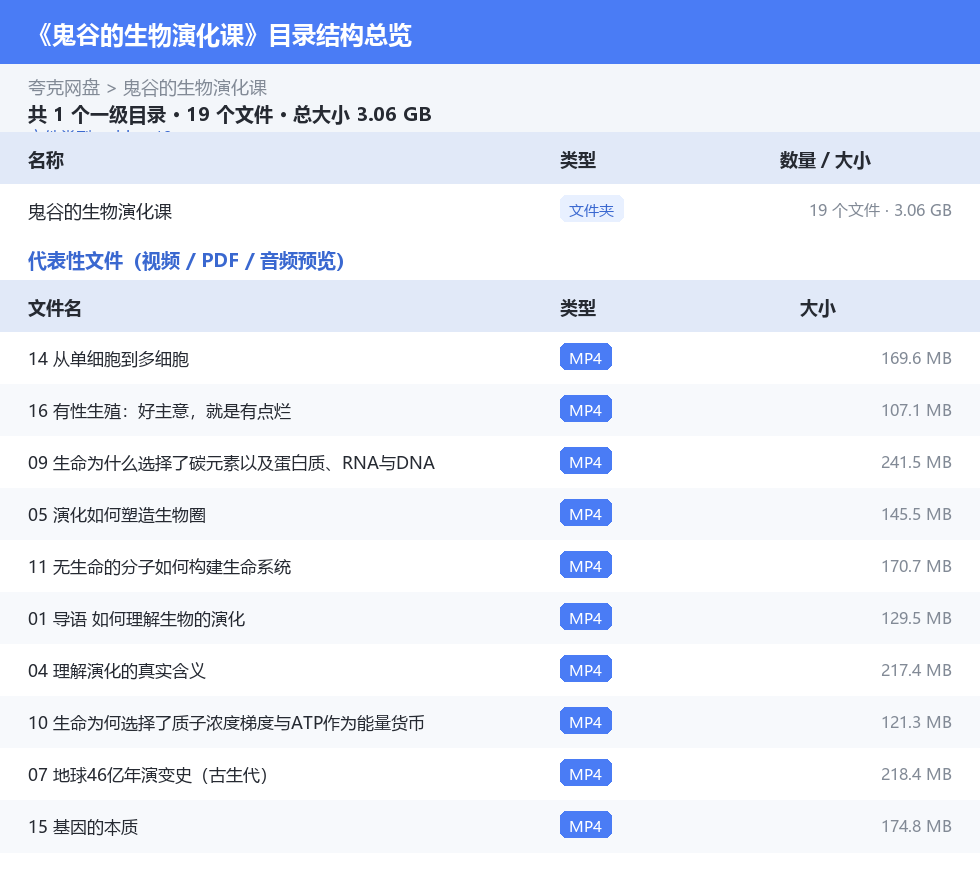Screen dimensions: 980x884
Task: Select the 121.3 MB size value
Action: [916, 721]
